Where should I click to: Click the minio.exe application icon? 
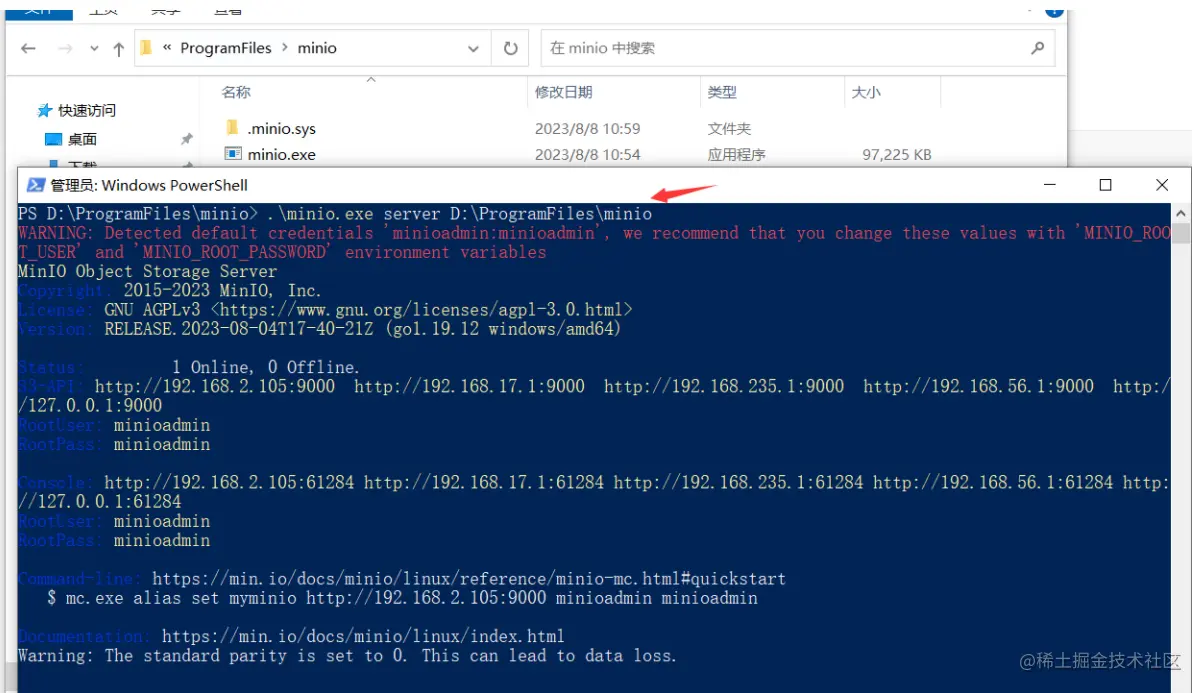pos(233,154)
